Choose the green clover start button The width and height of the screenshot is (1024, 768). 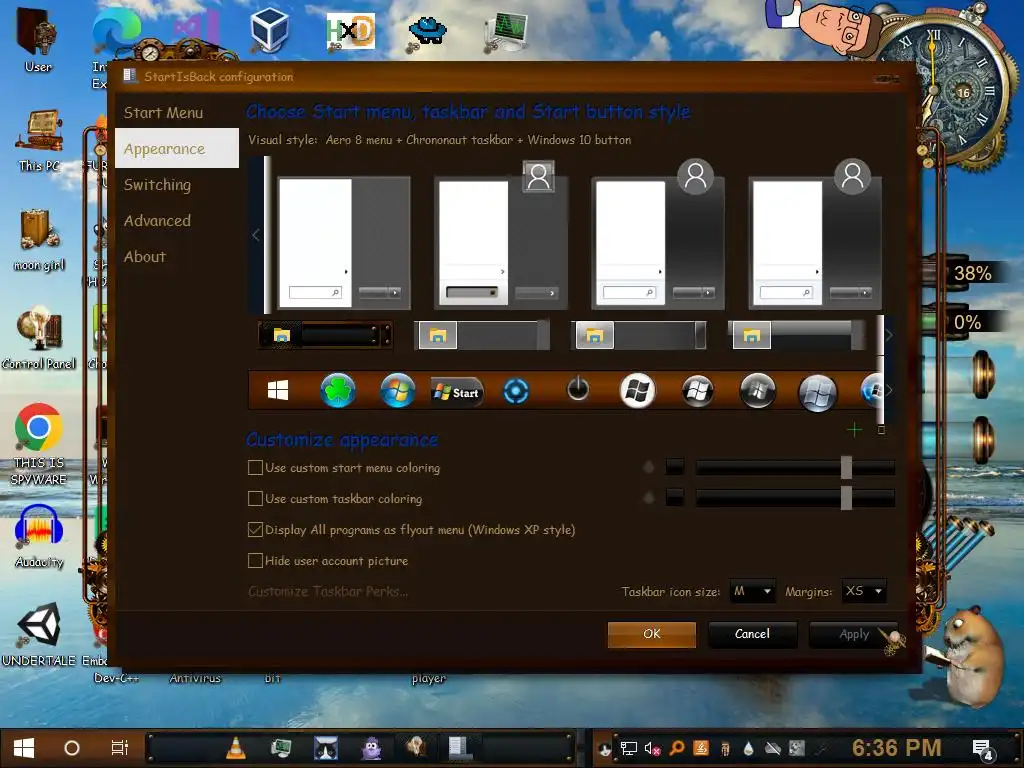338,391
